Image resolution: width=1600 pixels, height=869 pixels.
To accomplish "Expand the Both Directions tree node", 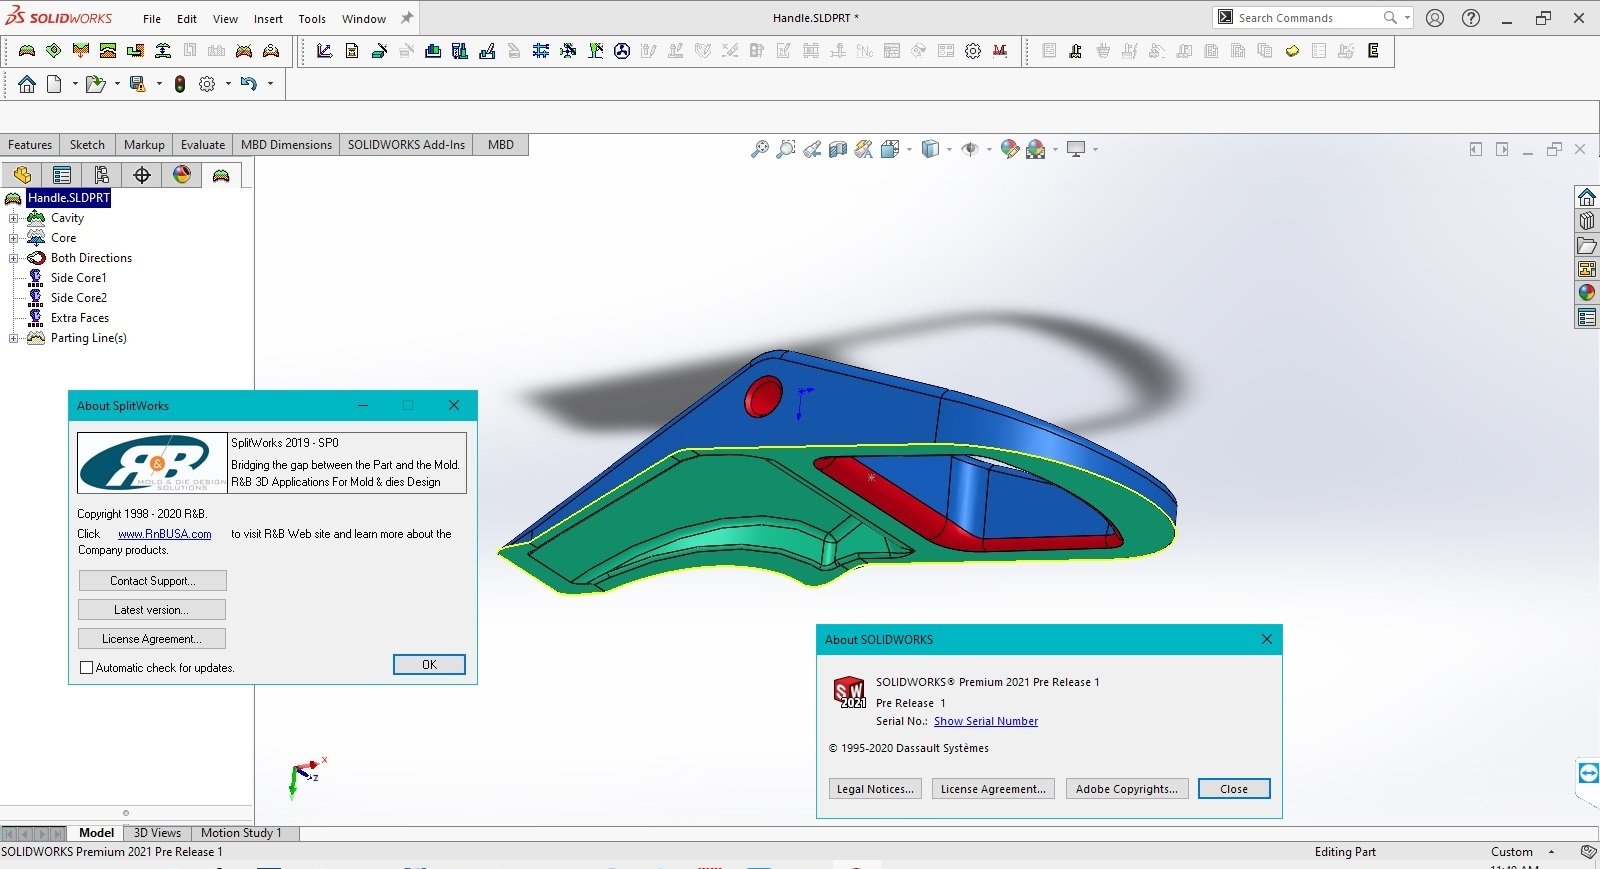I will click(x=14, y=258).
